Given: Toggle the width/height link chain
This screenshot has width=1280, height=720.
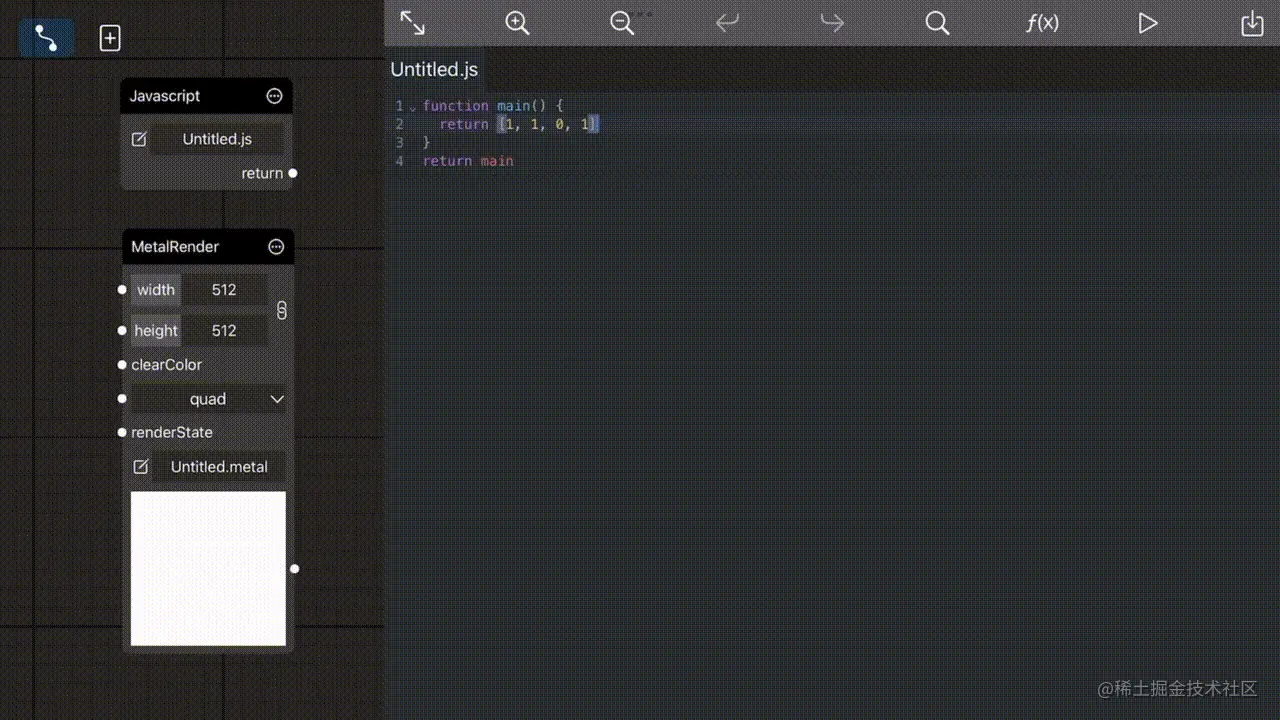Looking at the screenshot, I should [282, 310].
